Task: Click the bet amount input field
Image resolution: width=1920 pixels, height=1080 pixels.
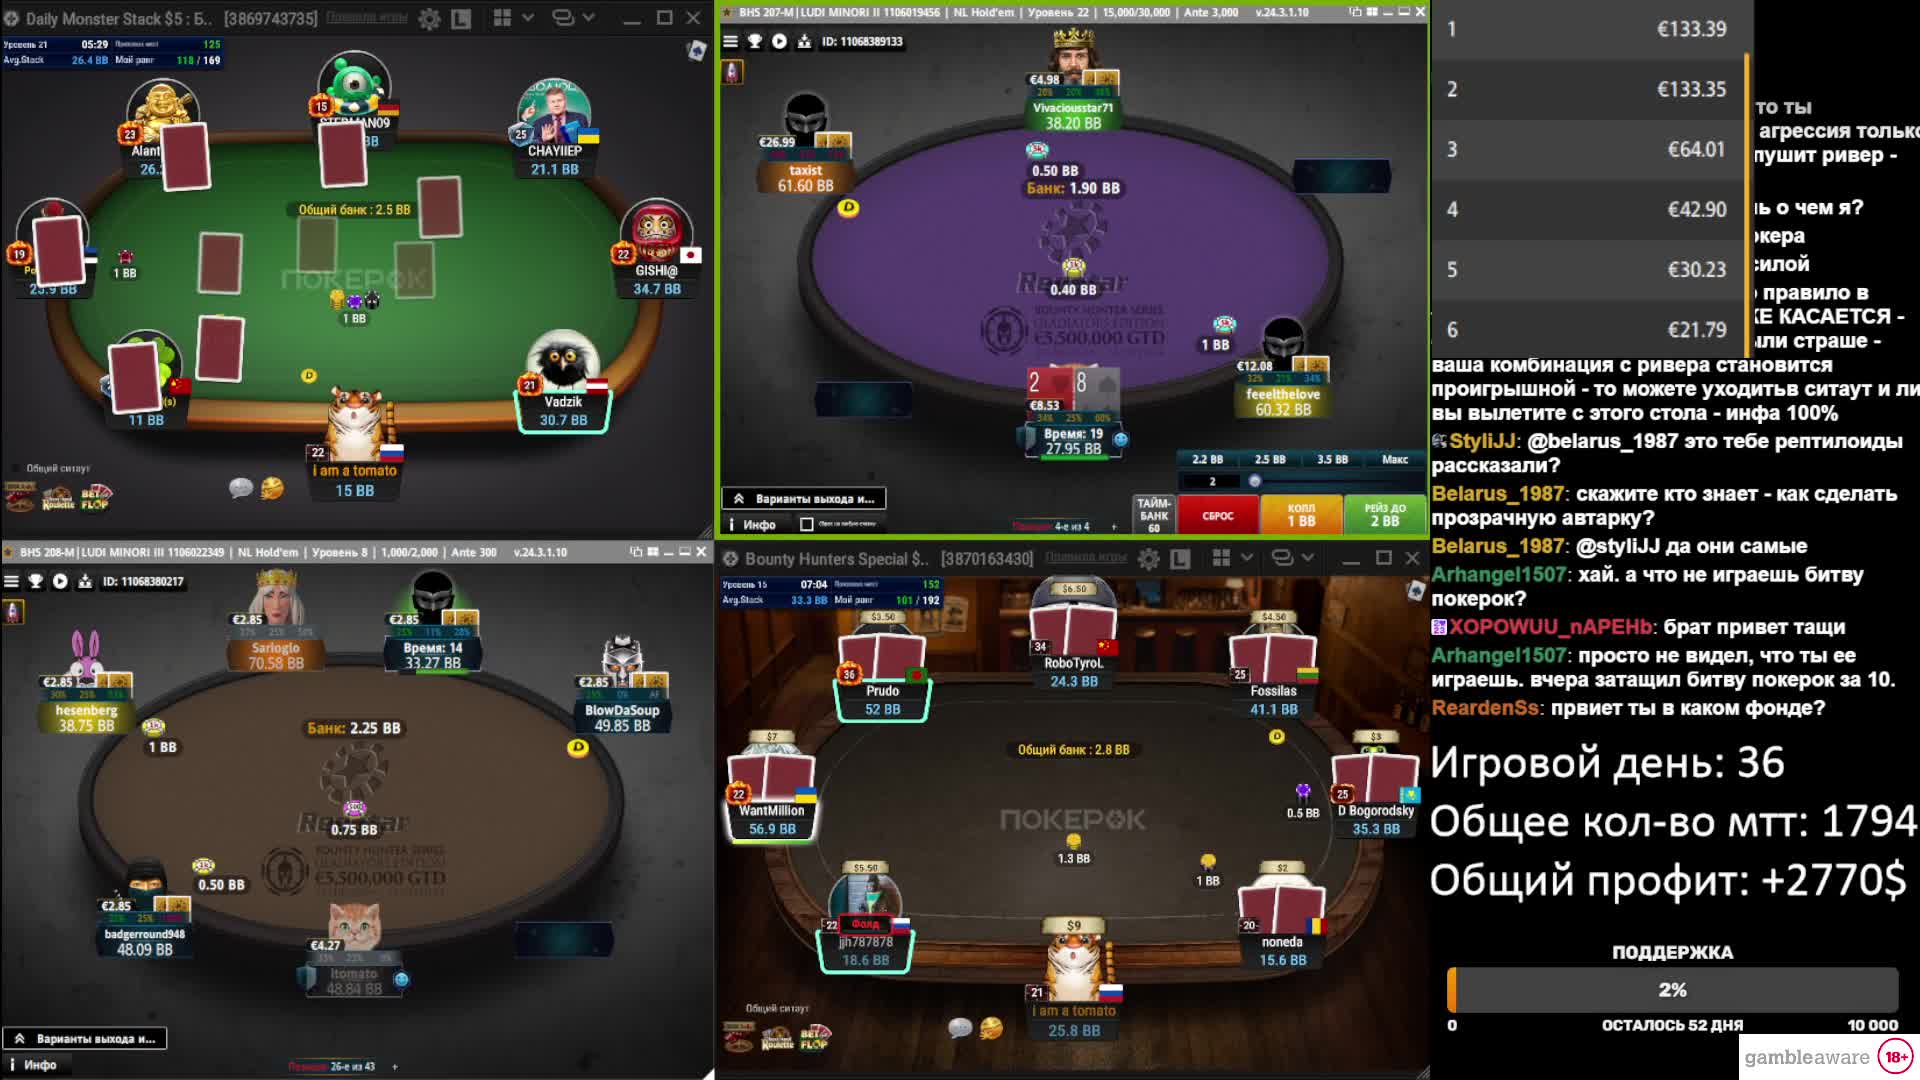Action: tap(1212, 482)
